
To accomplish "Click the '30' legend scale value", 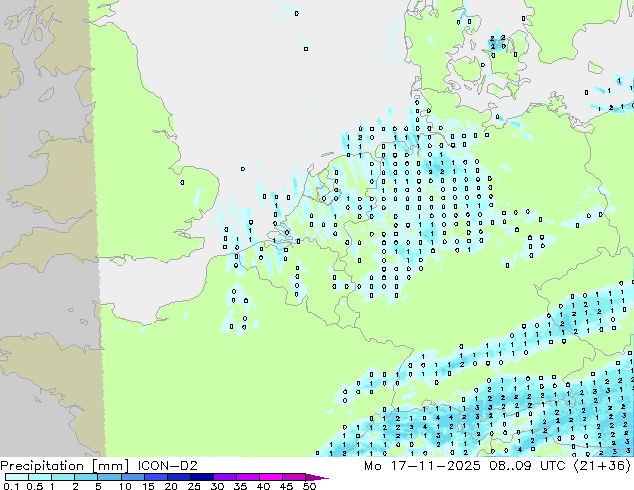I will 217,486.
